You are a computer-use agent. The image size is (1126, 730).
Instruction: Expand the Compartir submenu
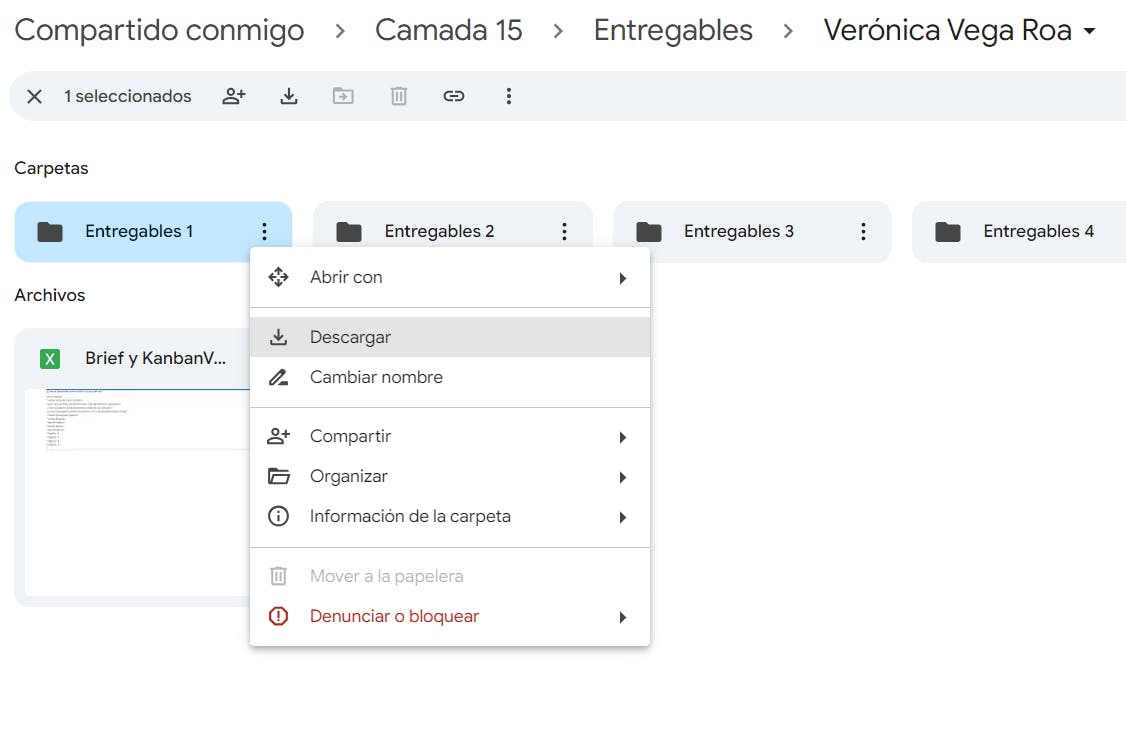[x=622, y=437]
